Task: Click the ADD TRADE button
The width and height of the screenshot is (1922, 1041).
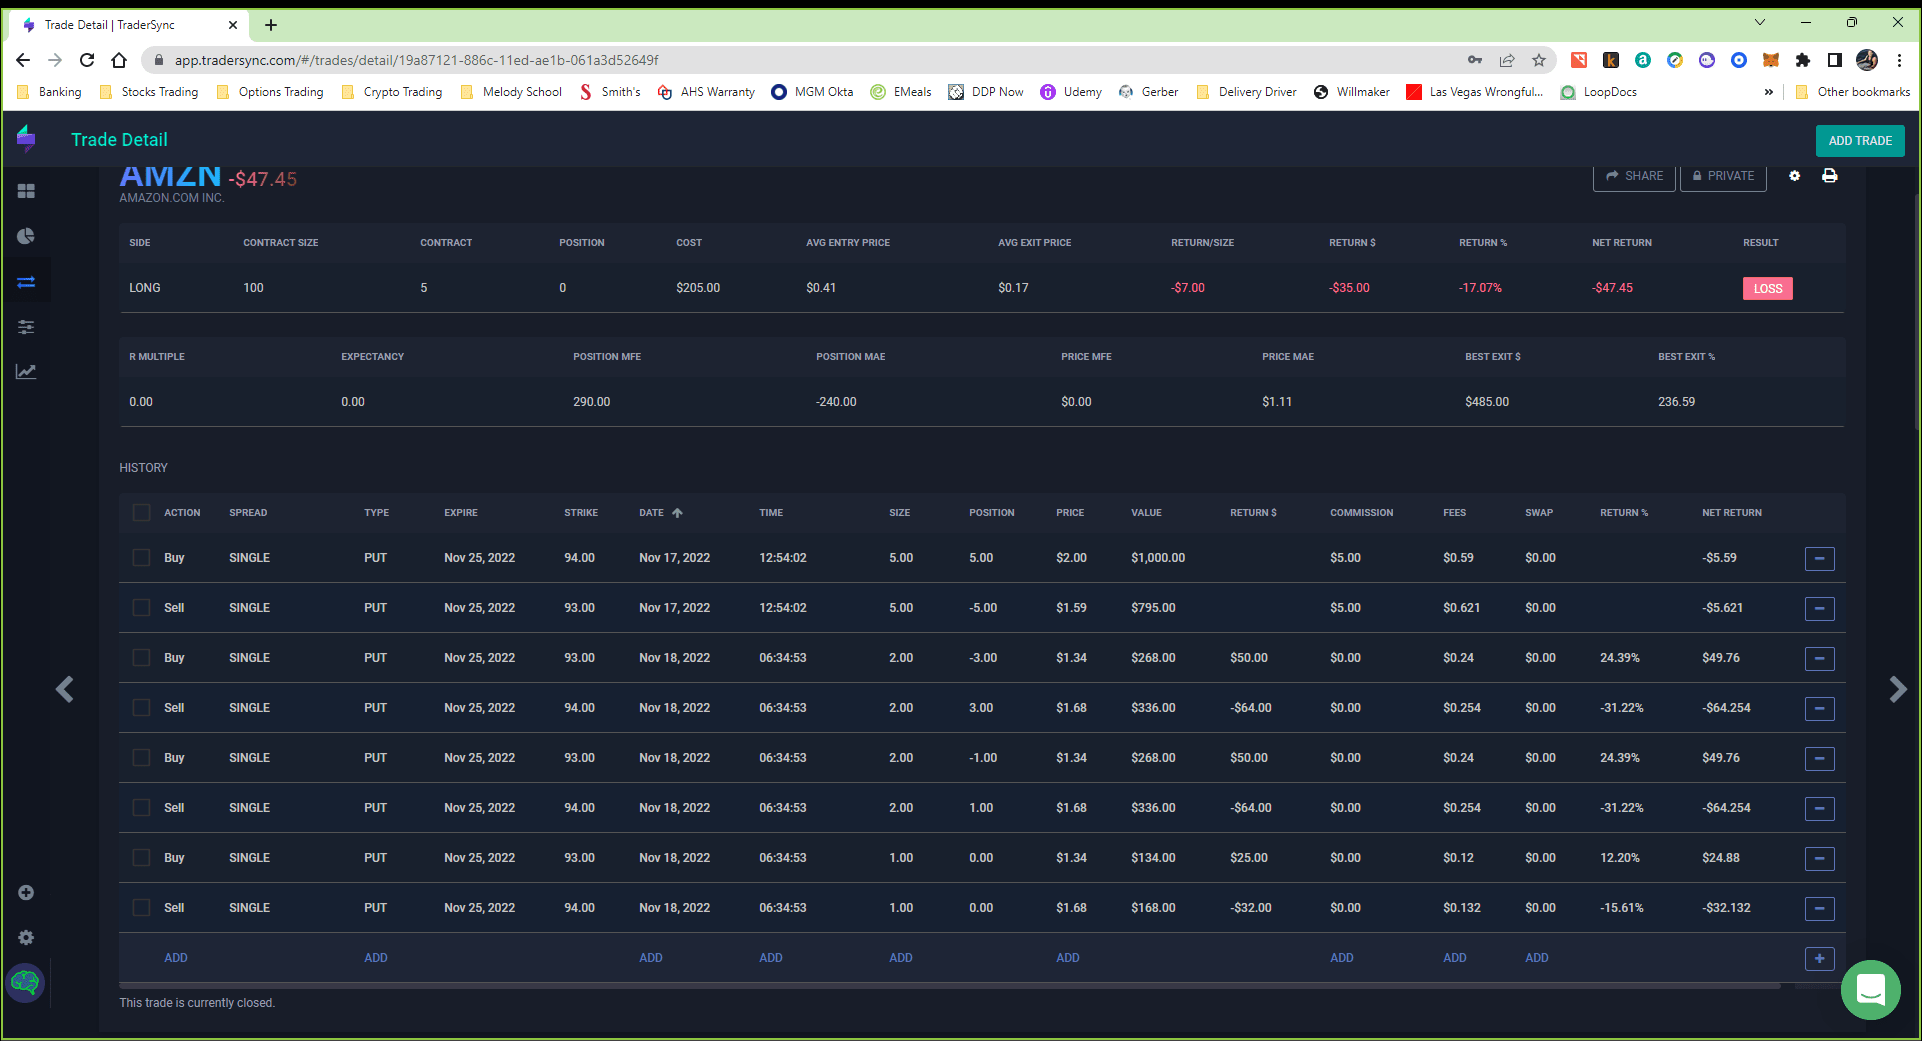Action: [1859, 141]
